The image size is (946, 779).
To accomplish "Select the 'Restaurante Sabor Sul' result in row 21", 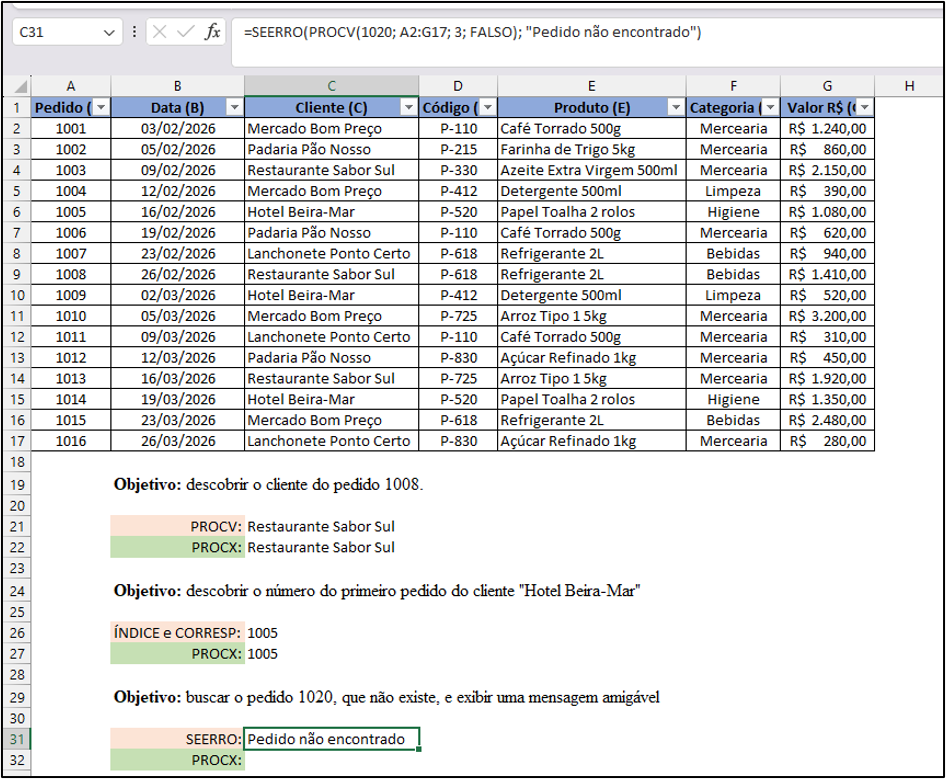I will 331,527.
